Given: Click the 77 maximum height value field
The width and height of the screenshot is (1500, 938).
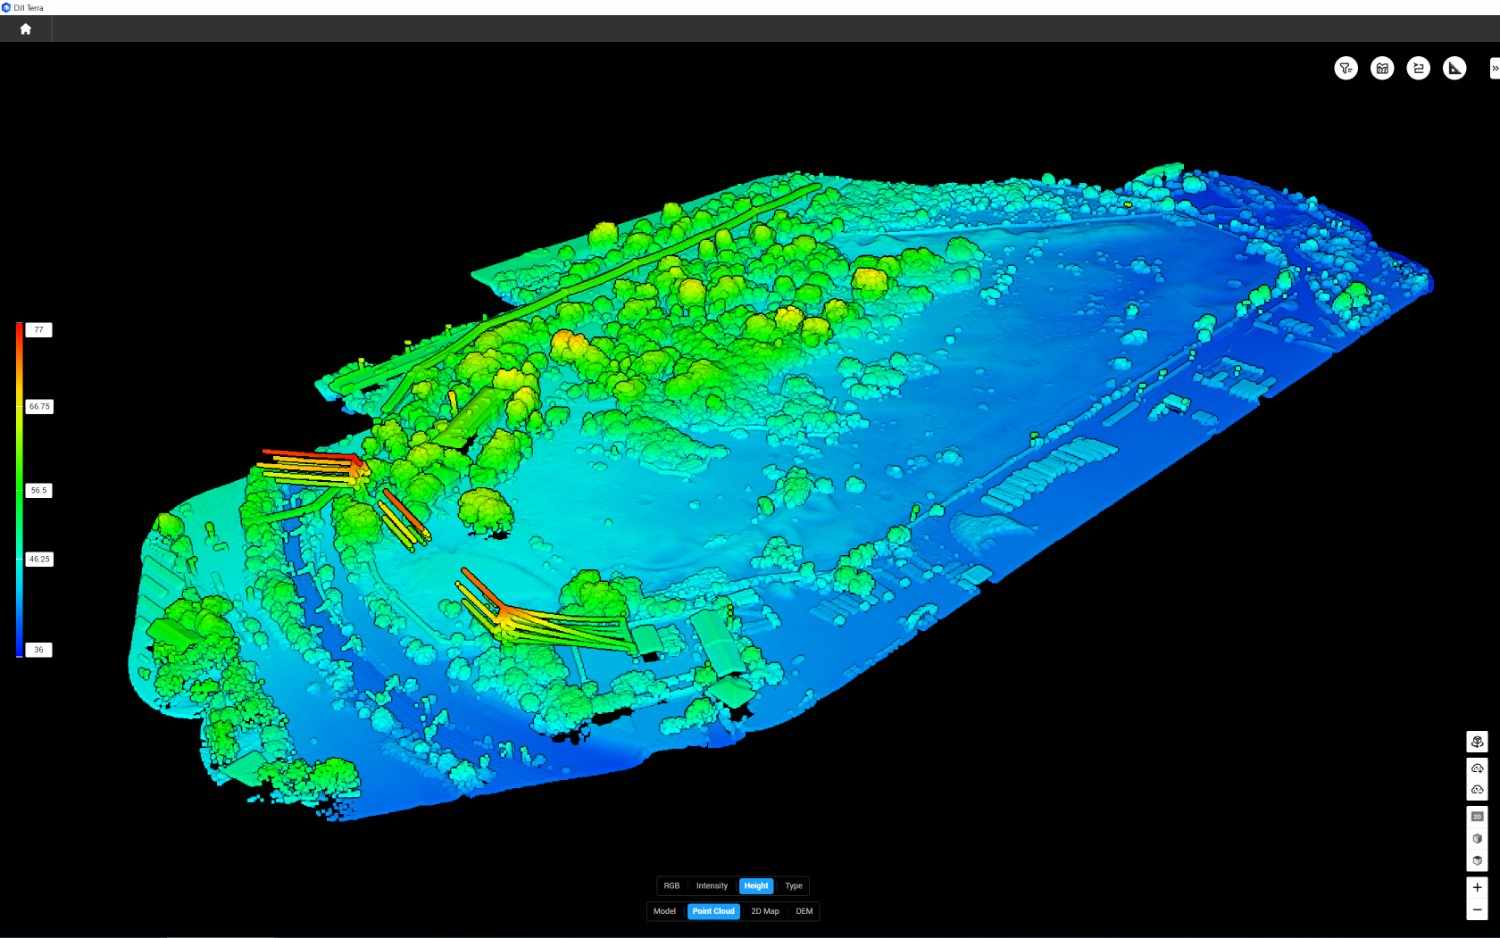Looking at the screenshot, I should coord(39,330).
